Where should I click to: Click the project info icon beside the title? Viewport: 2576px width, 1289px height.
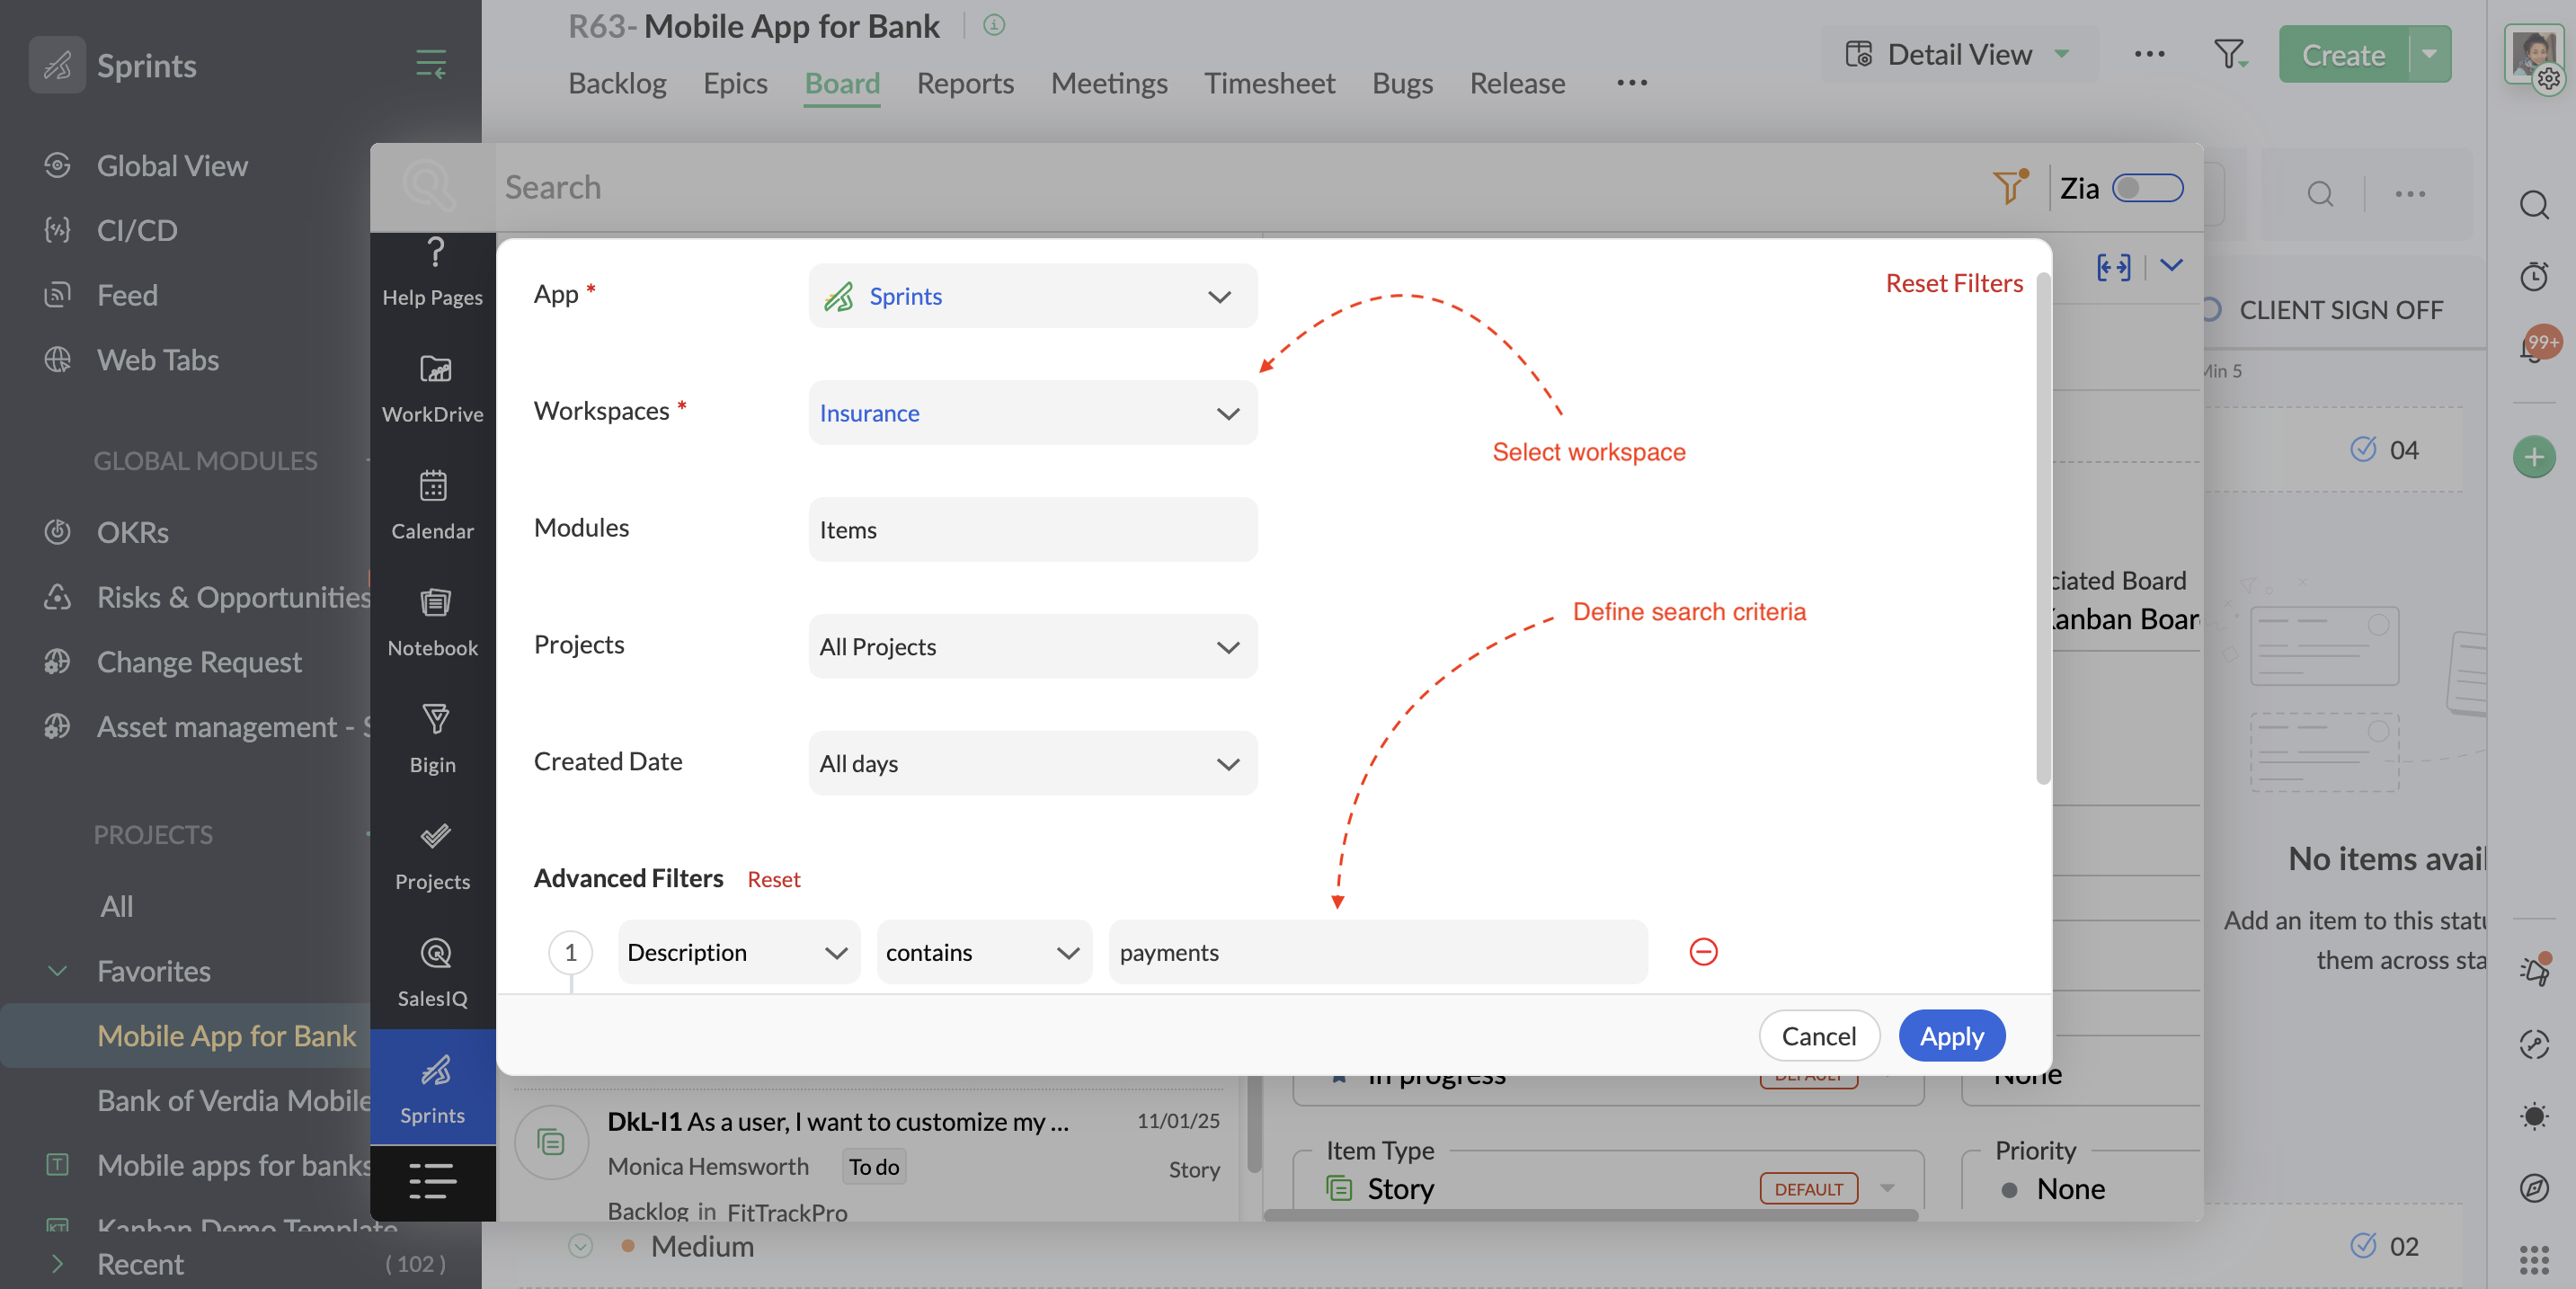click(993, 25)
